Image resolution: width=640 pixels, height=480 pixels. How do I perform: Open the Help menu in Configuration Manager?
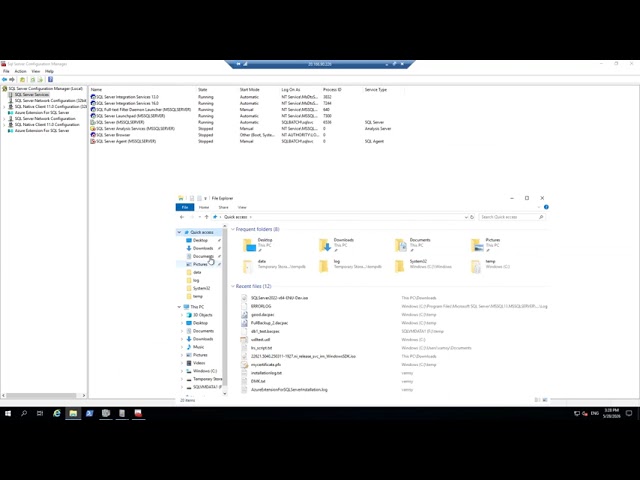(x=49, y=71)
